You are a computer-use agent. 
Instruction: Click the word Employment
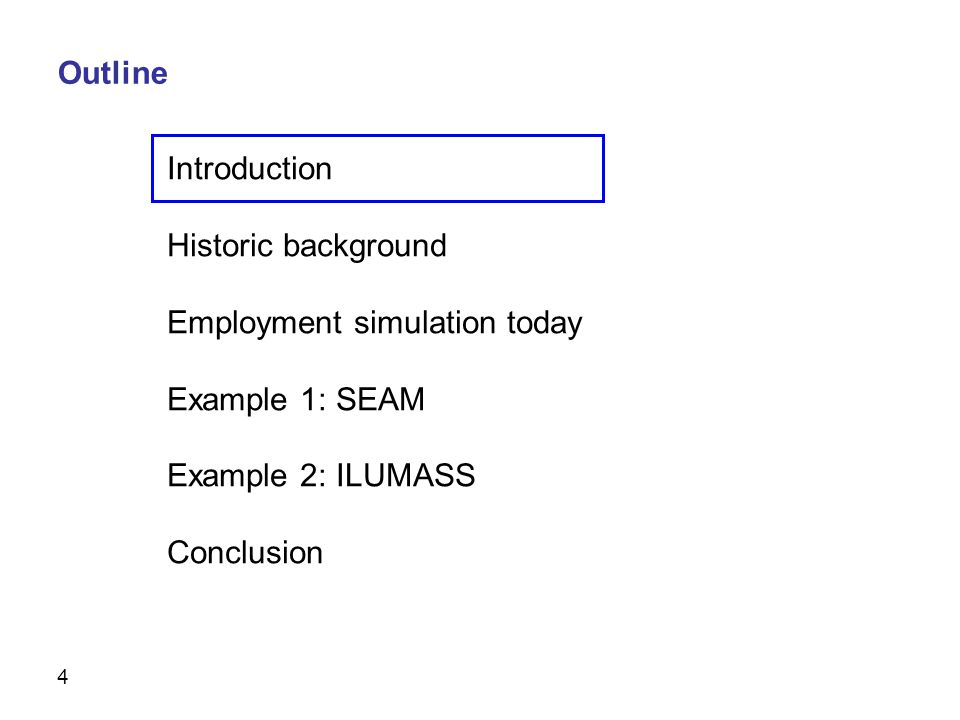pyautogui.click(x=255, y=323)
